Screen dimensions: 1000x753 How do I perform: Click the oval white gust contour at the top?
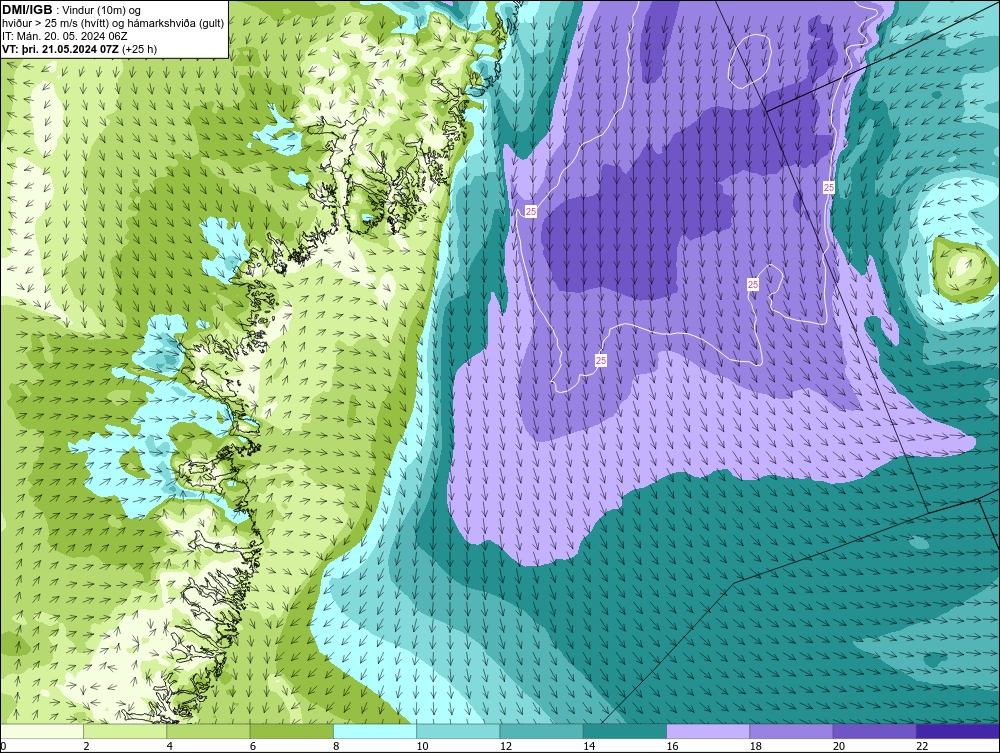click(750, 61)
